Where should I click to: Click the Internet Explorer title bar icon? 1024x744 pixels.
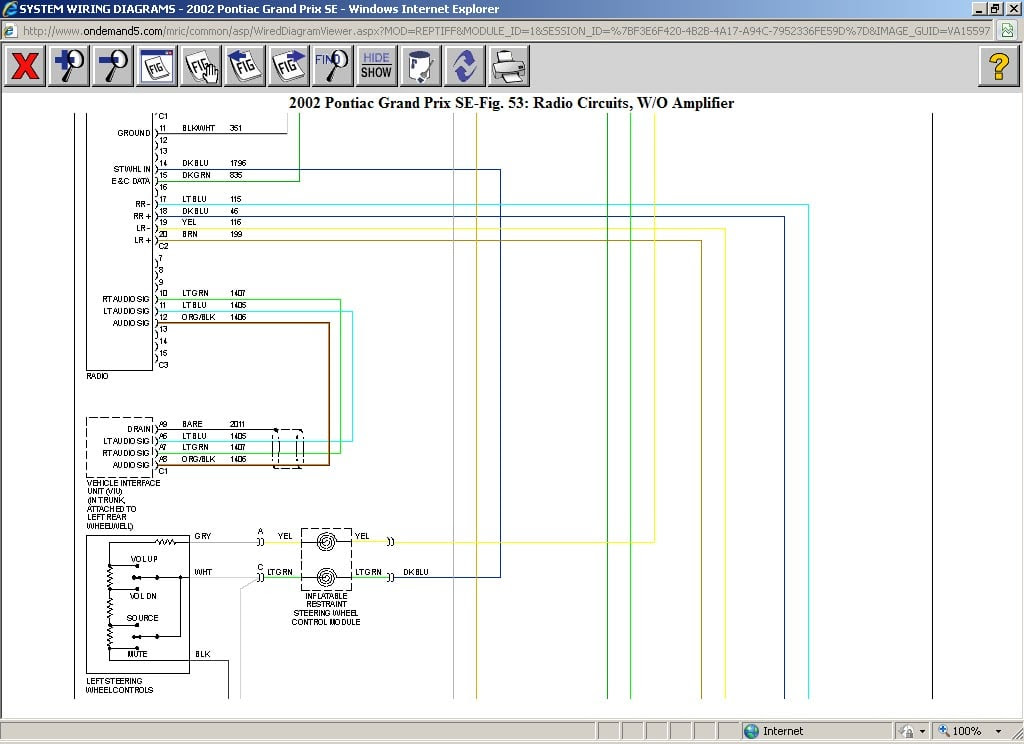(9, 8)
